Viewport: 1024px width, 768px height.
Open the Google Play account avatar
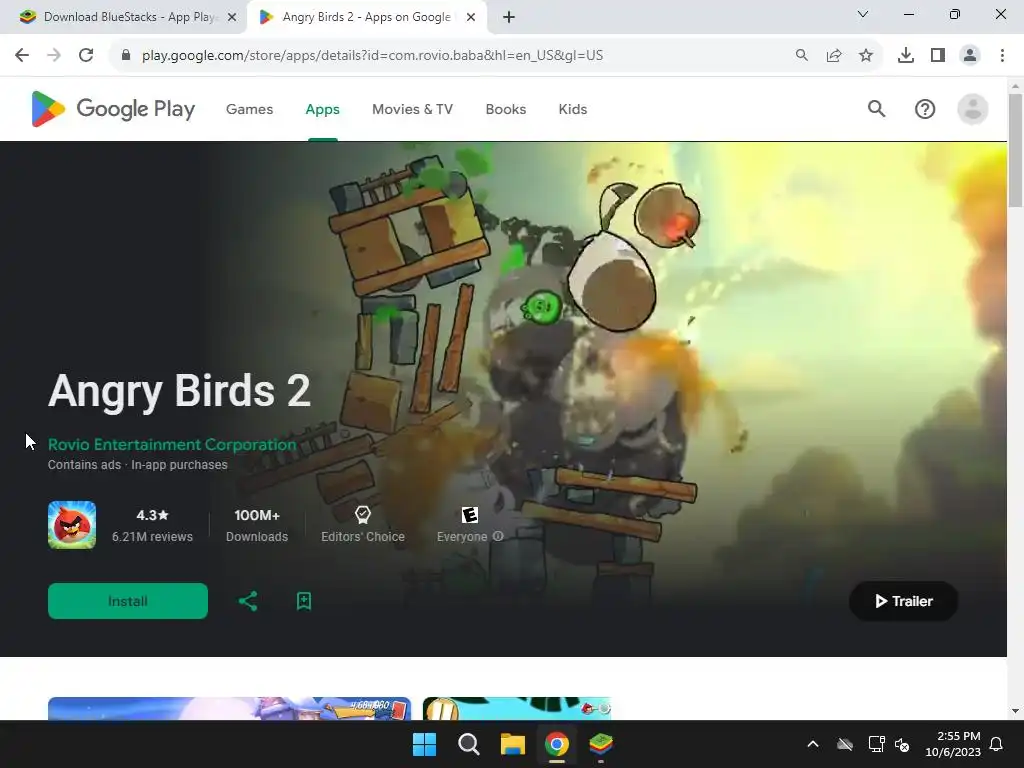(972, 109)
